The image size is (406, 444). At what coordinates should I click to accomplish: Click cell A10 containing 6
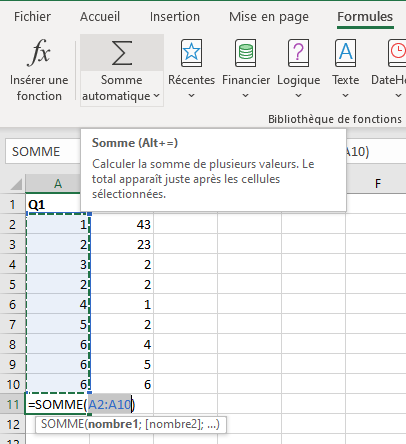(58, 384)
